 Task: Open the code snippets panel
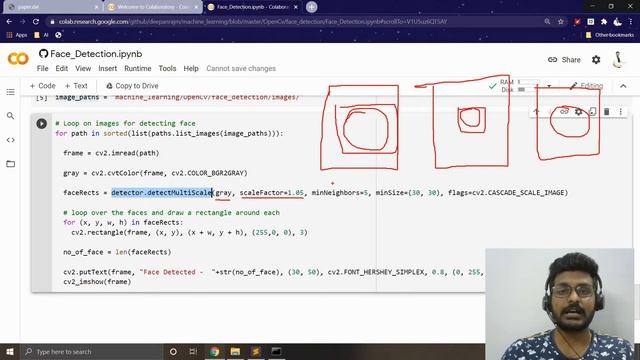pyautogui.click(x=11, y=140)
